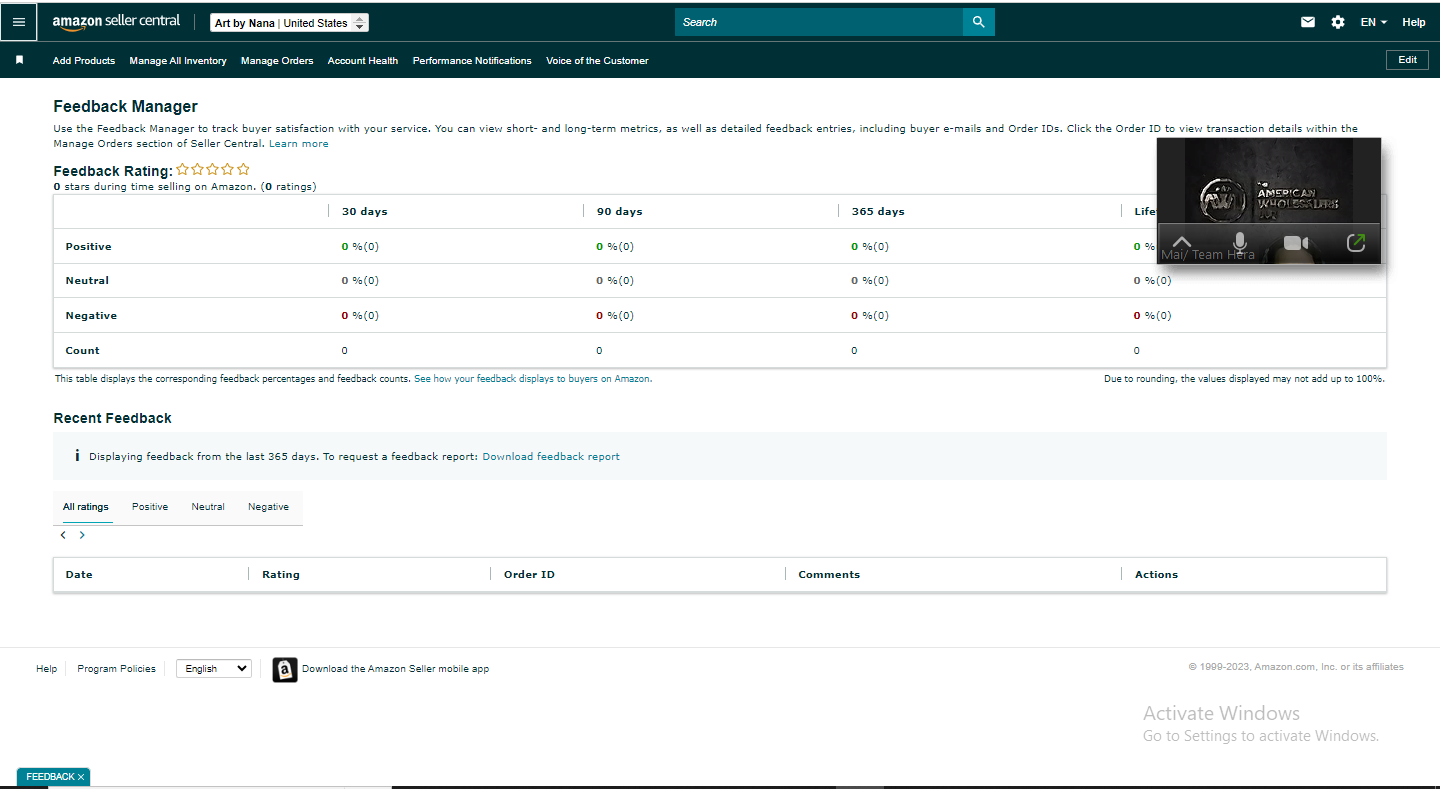The image size is (1440, 789).
Task: Click the Comments column header
Action: (829, 575)
